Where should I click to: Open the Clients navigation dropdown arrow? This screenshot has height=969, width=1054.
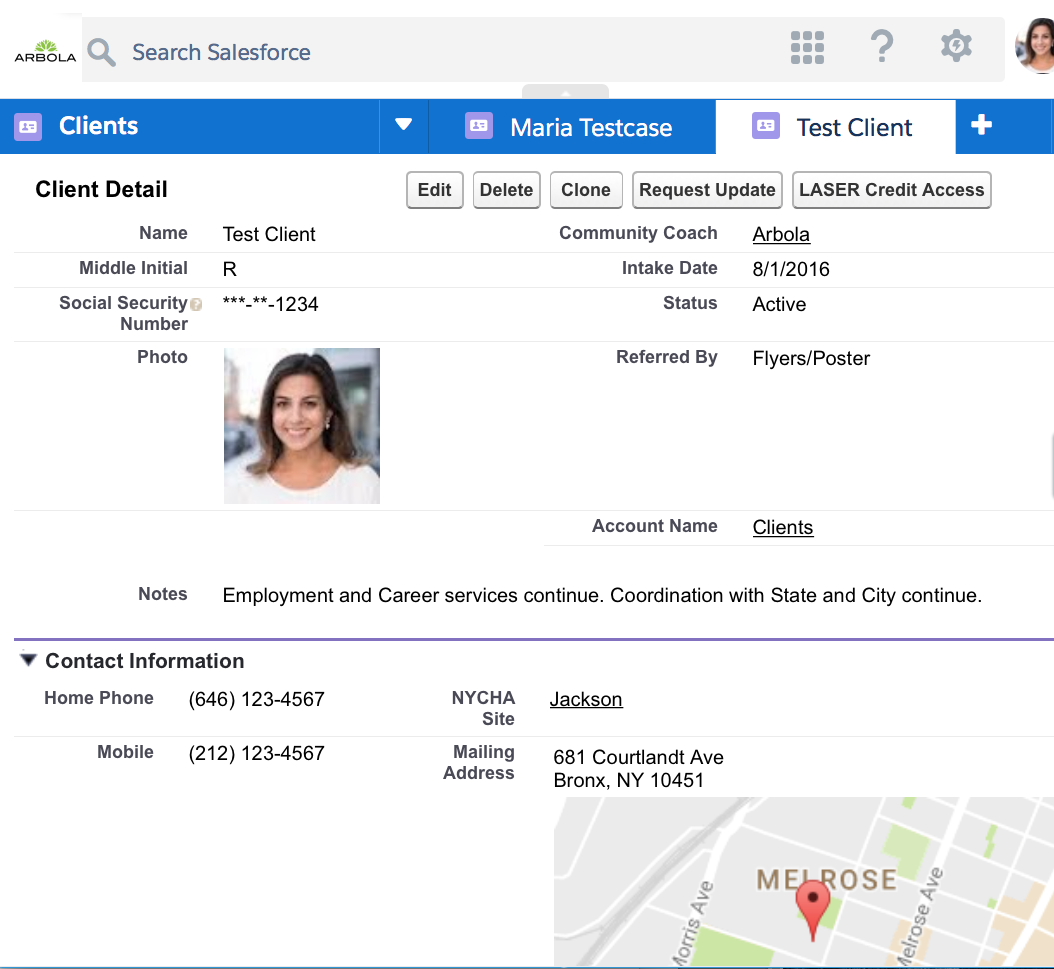(x=403, y=124)
